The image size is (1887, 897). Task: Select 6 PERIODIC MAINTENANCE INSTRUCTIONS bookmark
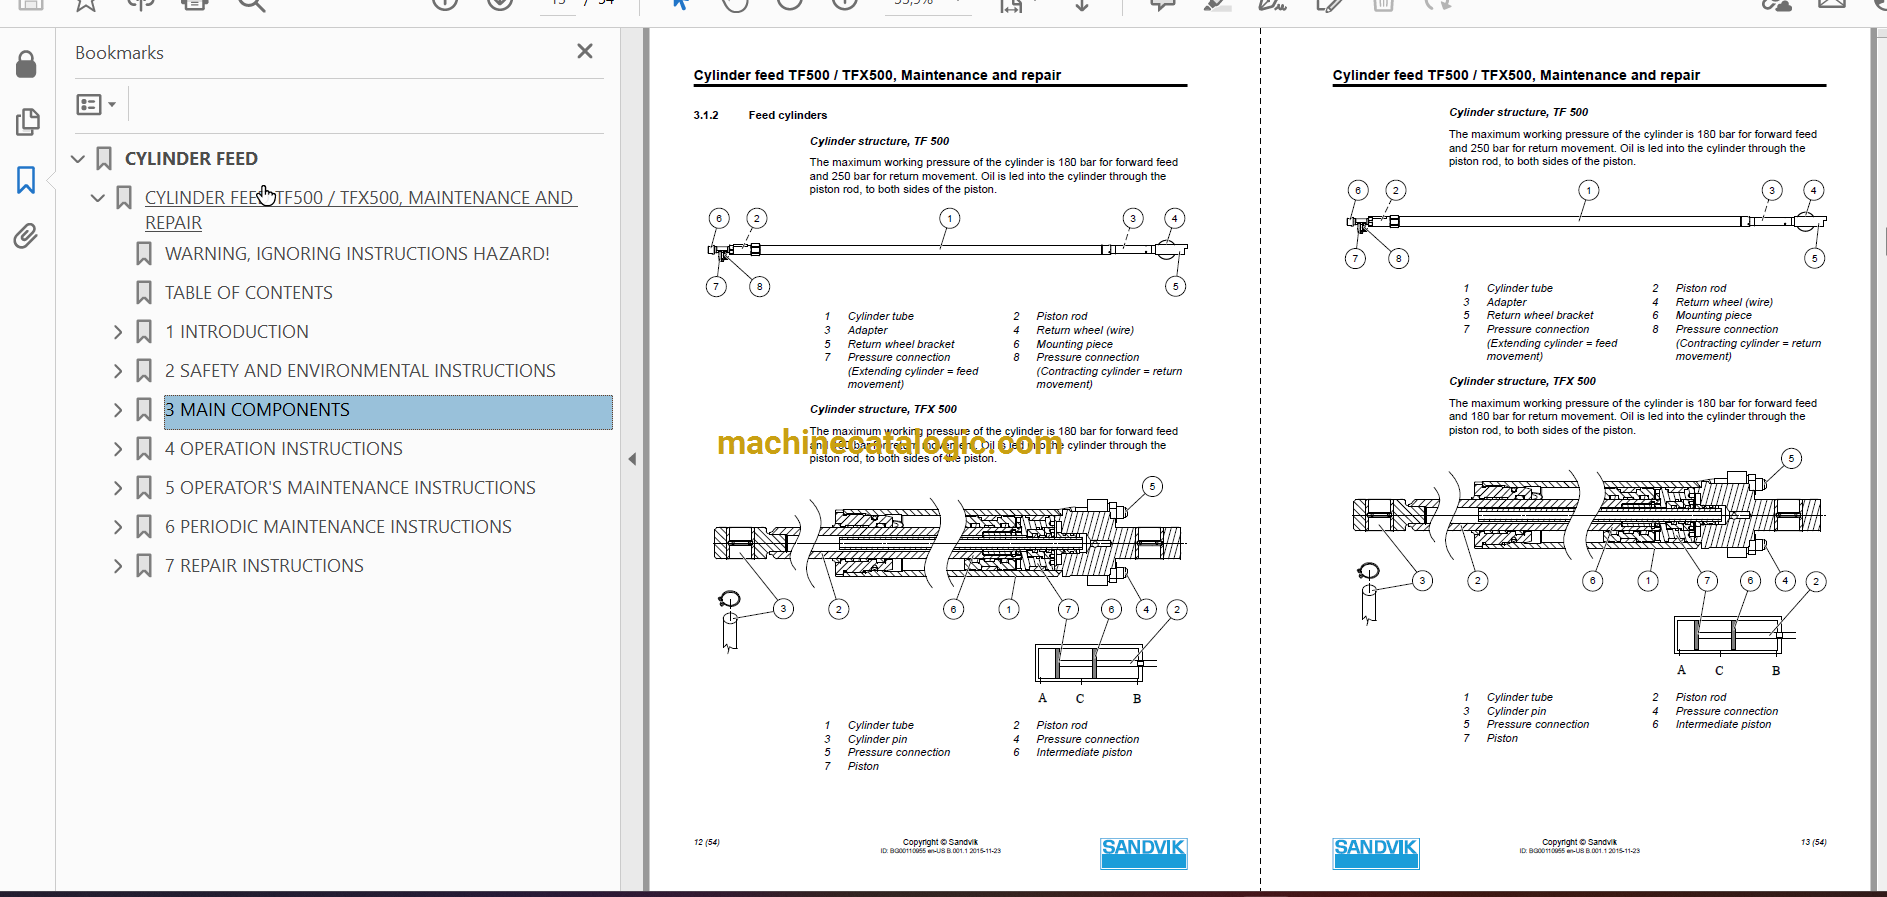338,527
